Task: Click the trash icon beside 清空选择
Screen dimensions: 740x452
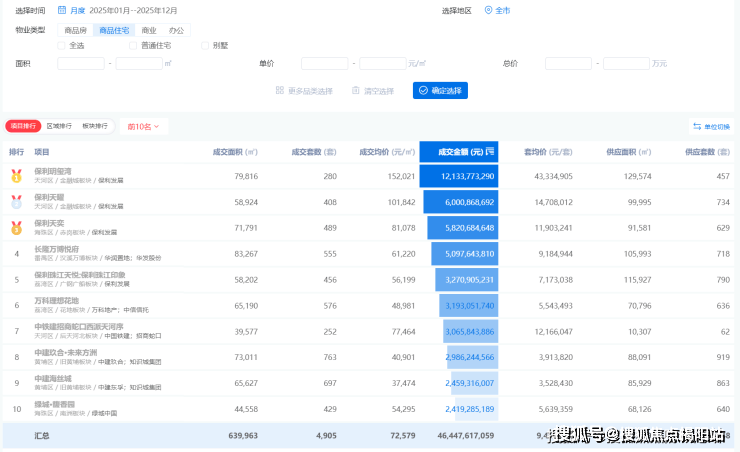Action: [355, 90]
